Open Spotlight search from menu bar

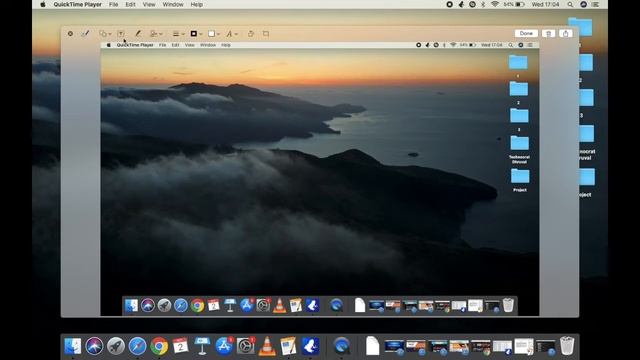tap(570, 4)
